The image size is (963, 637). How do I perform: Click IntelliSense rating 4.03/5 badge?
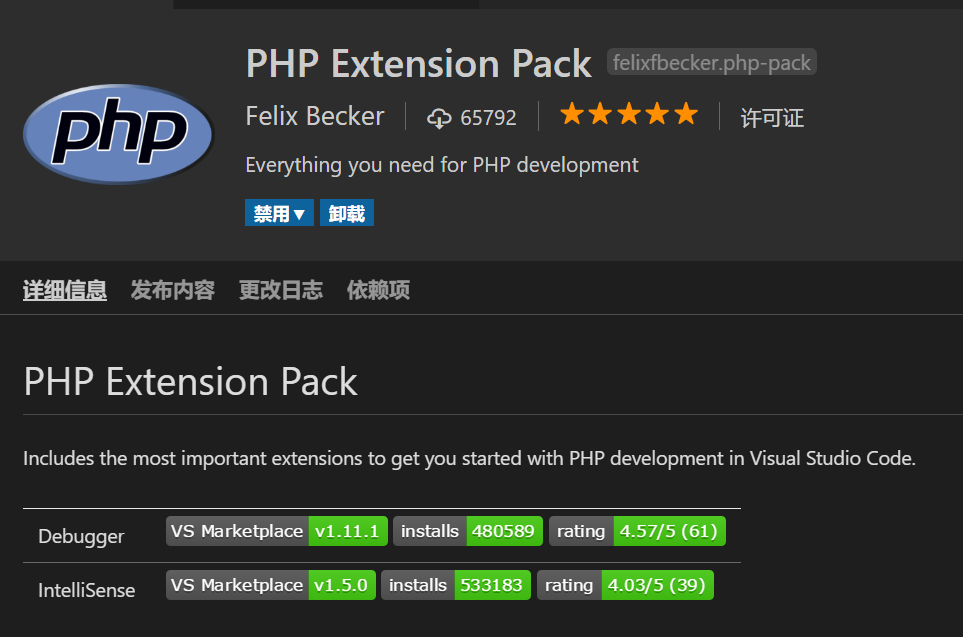point(625,585)
